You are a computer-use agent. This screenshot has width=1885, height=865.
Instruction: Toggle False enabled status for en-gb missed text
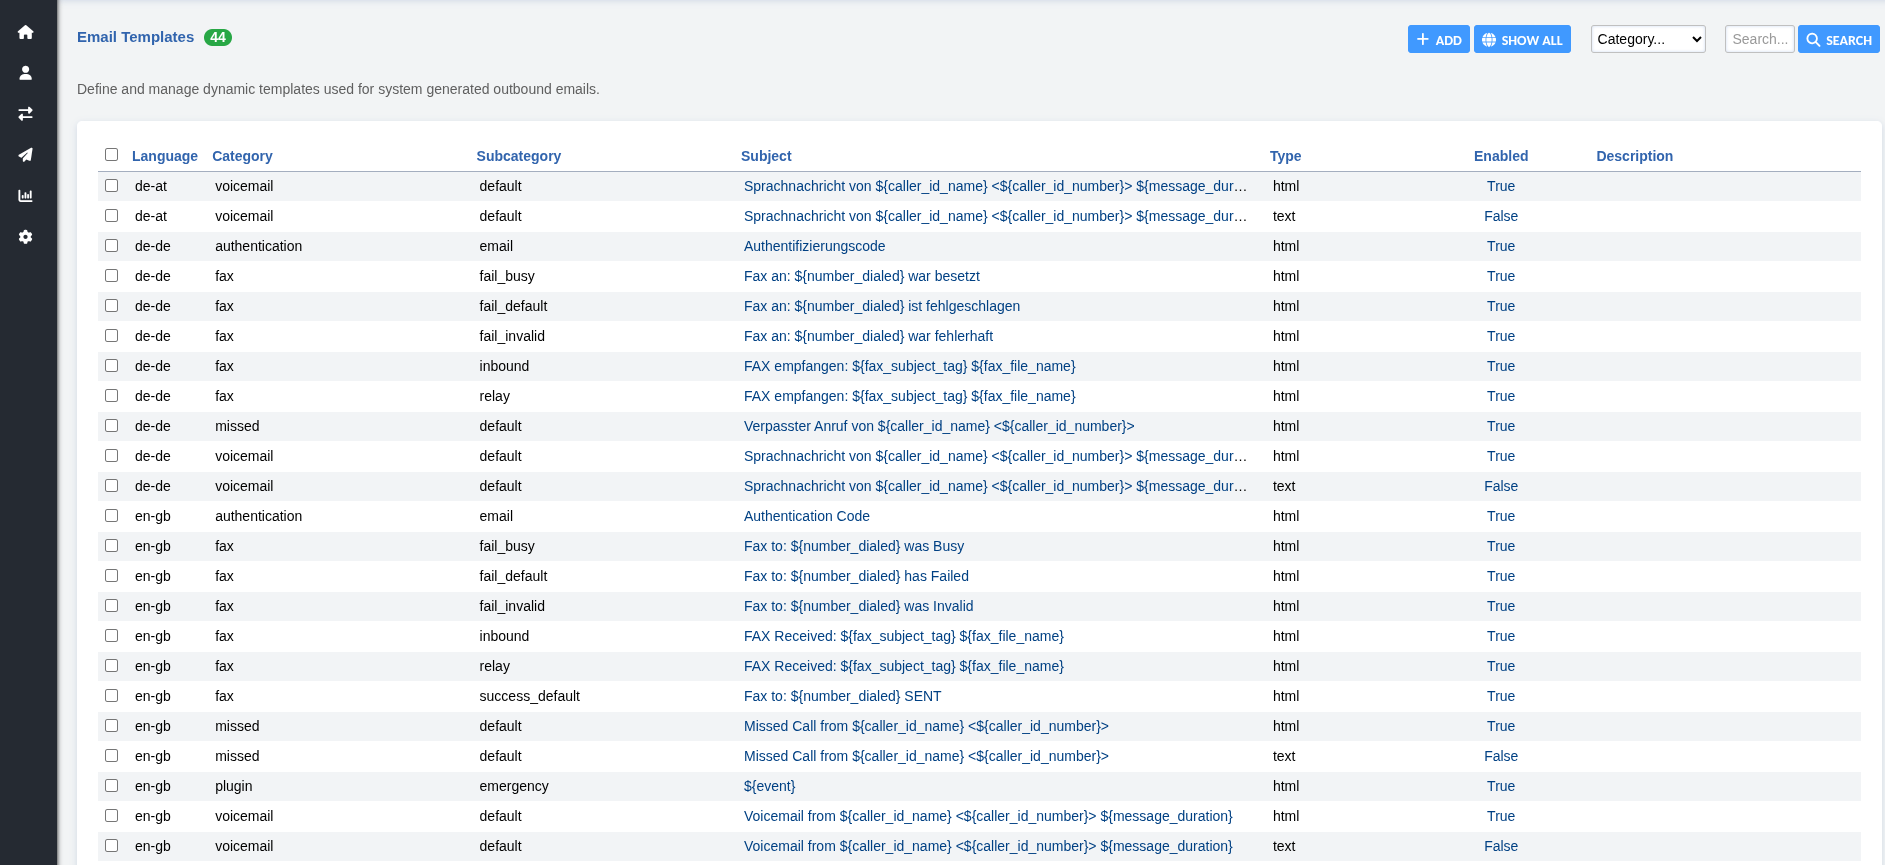[1500, 756]
